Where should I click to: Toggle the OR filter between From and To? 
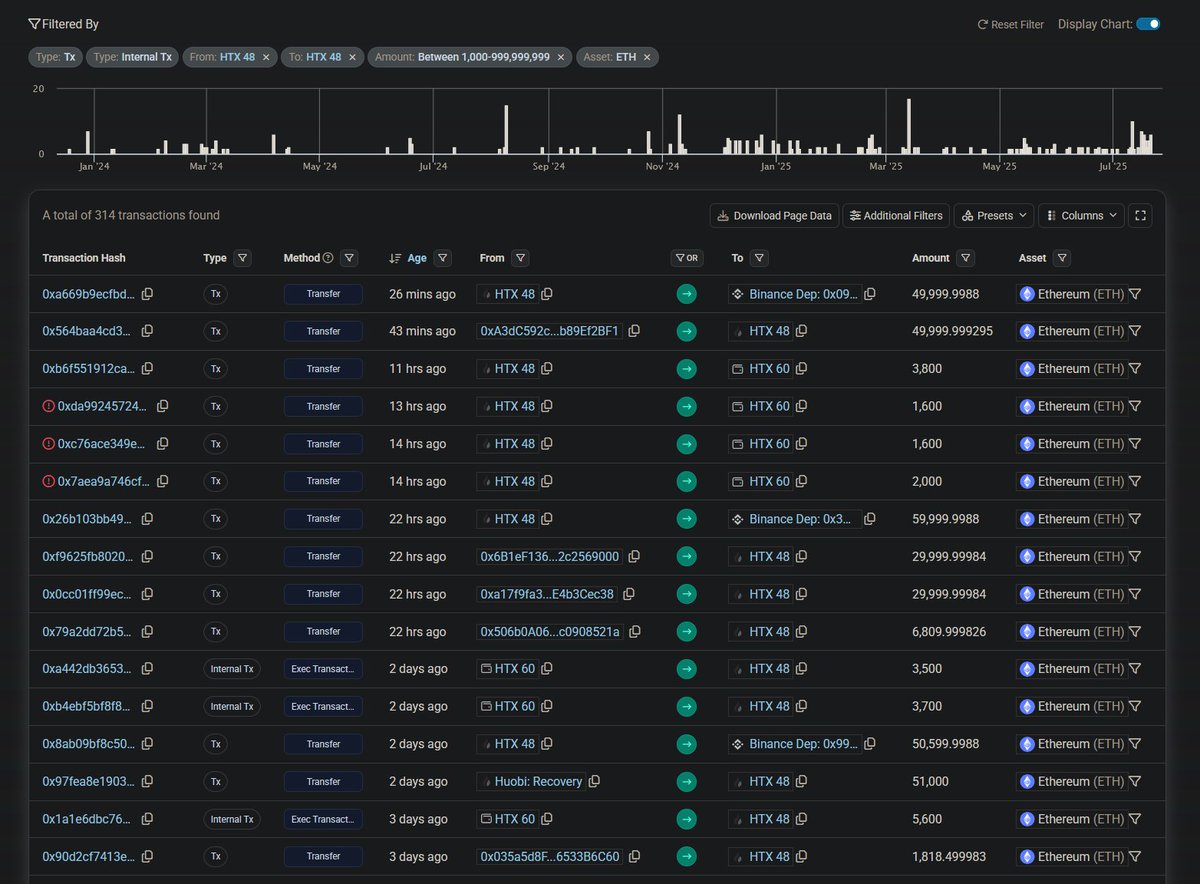click(686, 258)
